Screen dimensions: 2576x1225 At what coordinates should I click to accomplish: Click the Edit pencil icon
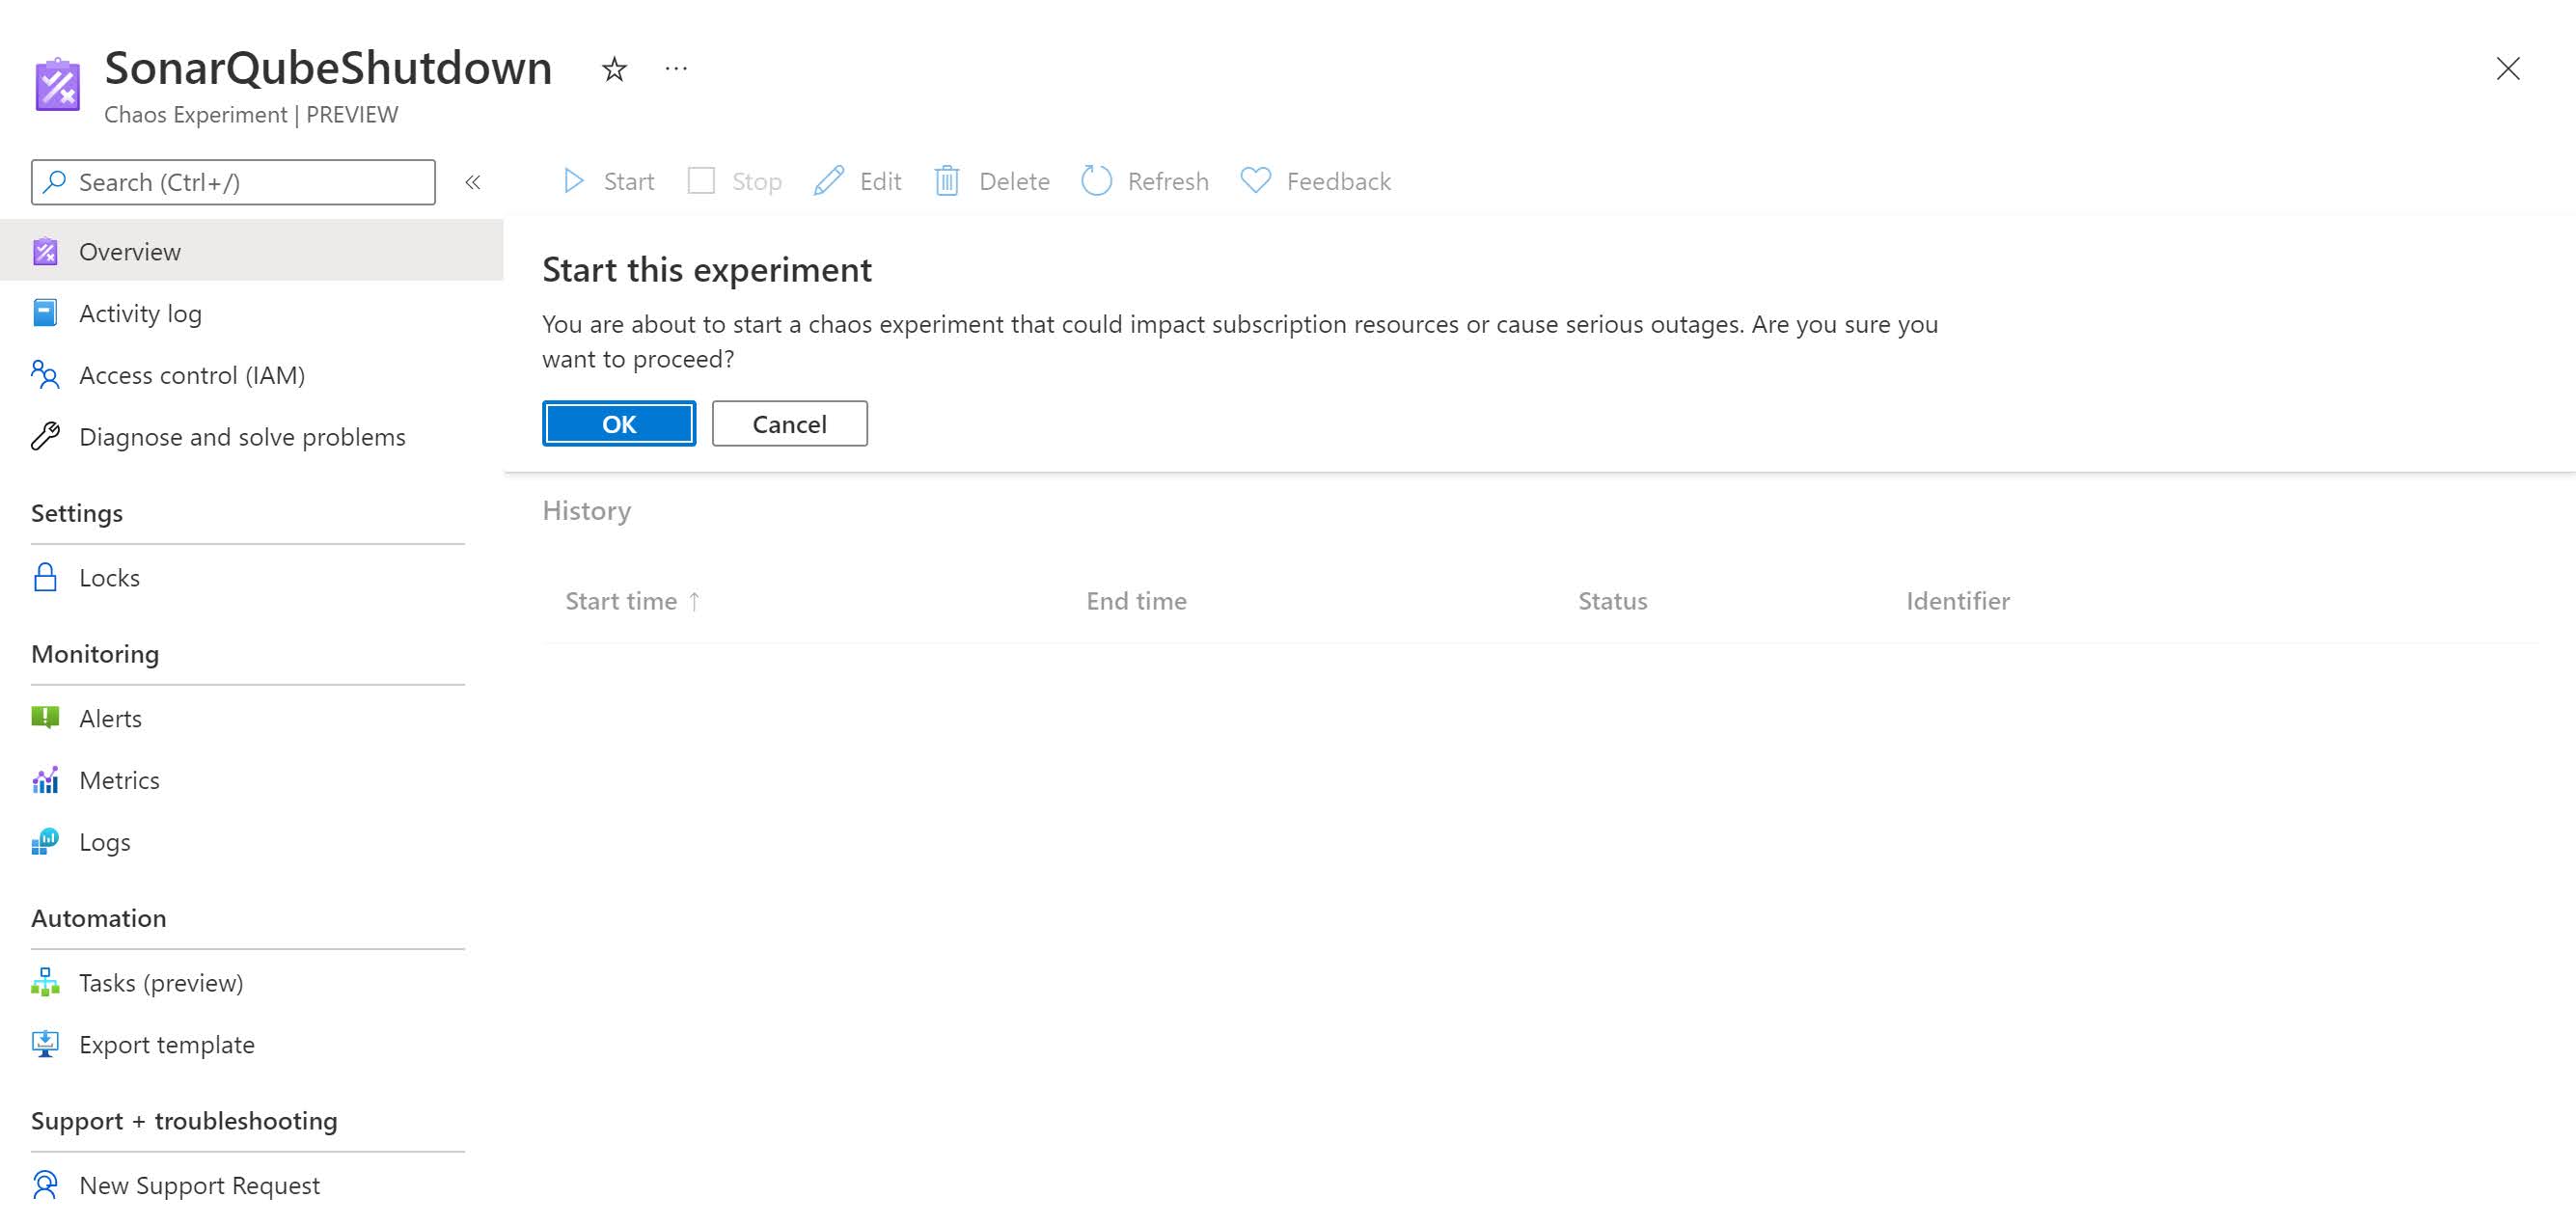828,181
